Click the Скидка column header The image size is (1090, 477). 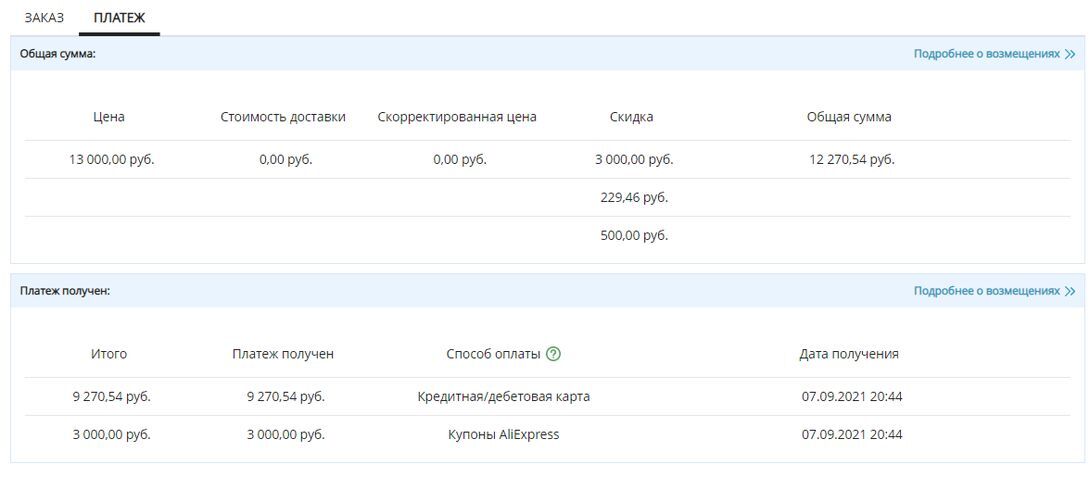(631, 117)
